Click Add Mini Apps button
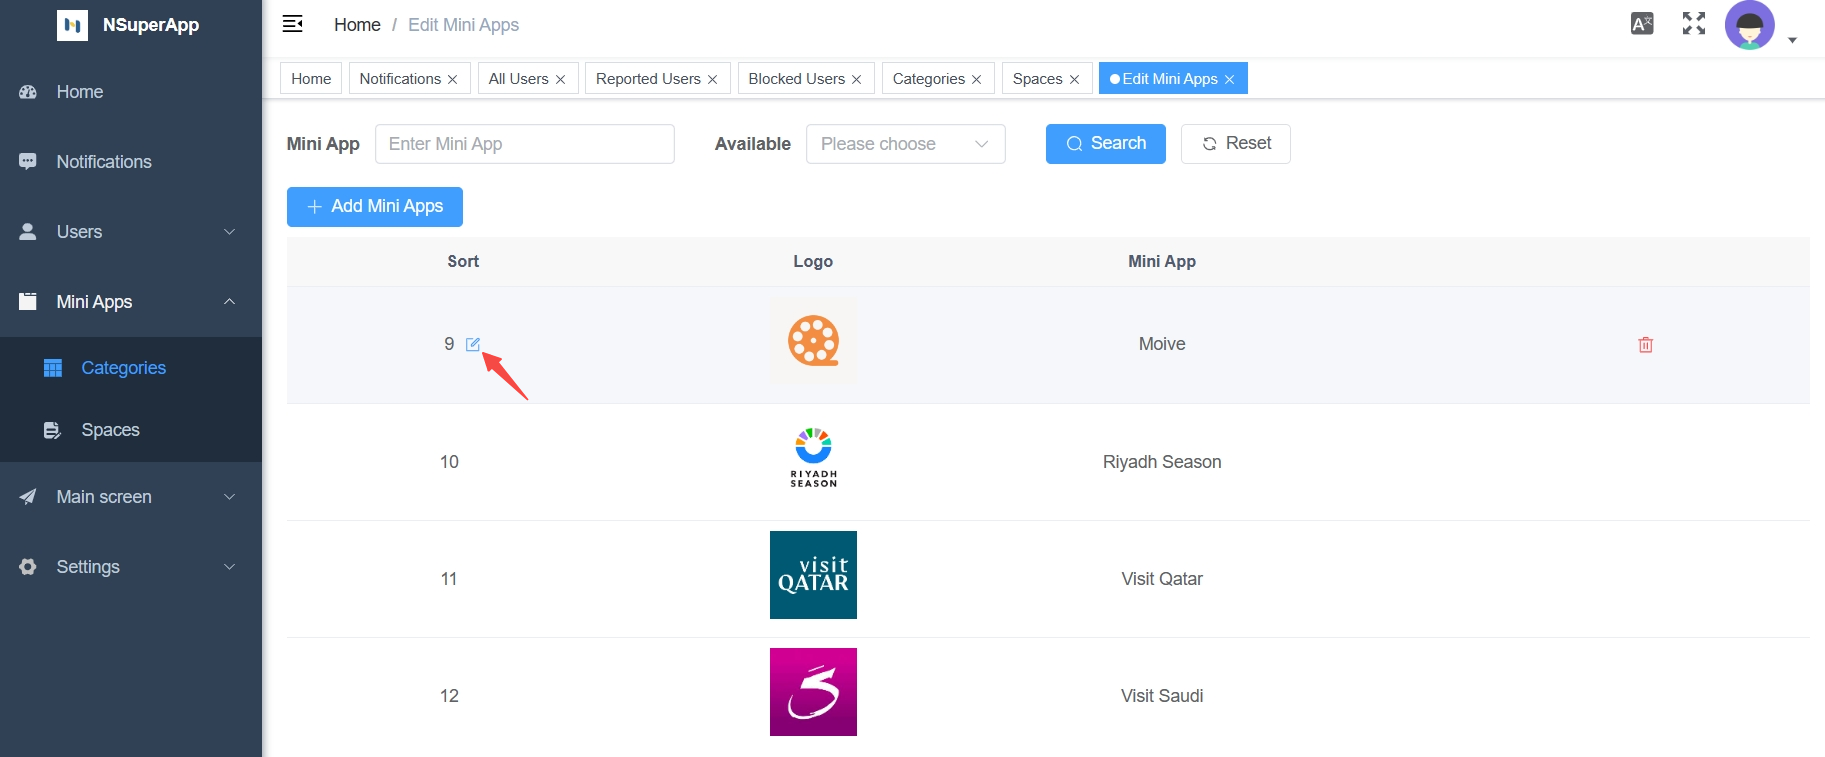This screenshot has width=1825, height=757. (x=374, y=207)
